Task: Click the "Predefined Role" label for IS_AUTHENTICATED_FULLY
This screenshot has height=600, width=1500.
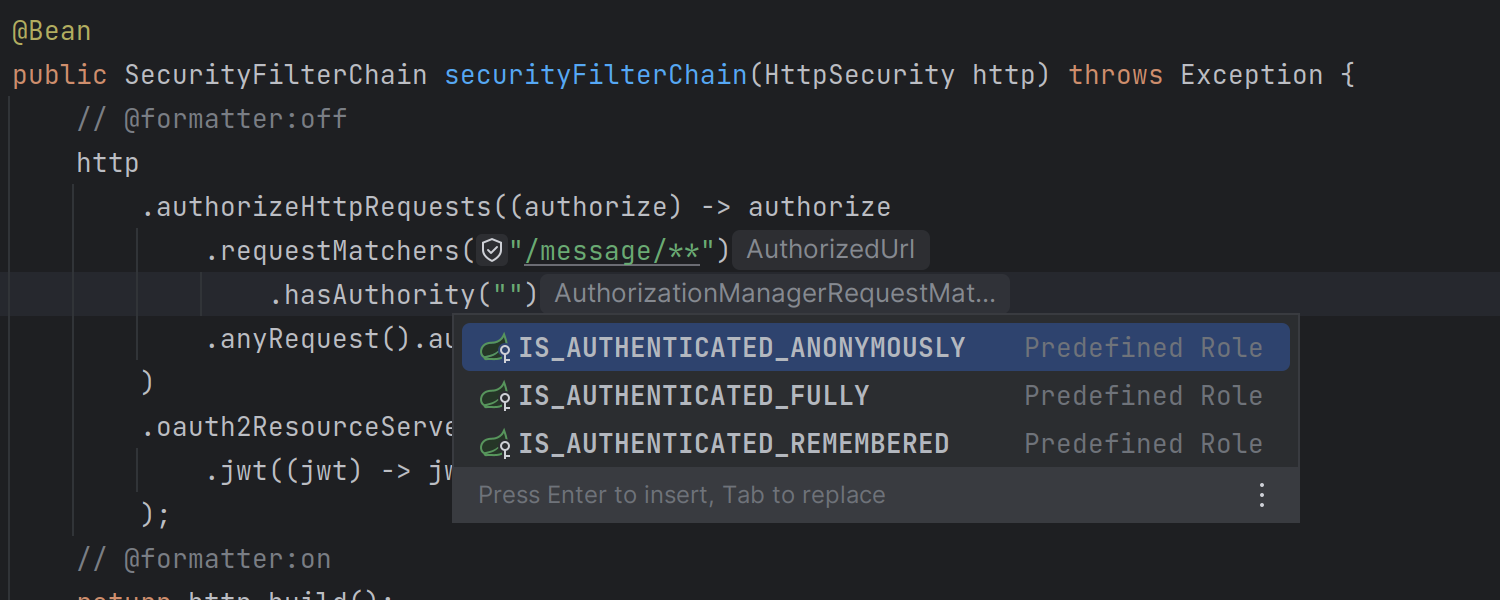Action: click(x=1143, y=396)
